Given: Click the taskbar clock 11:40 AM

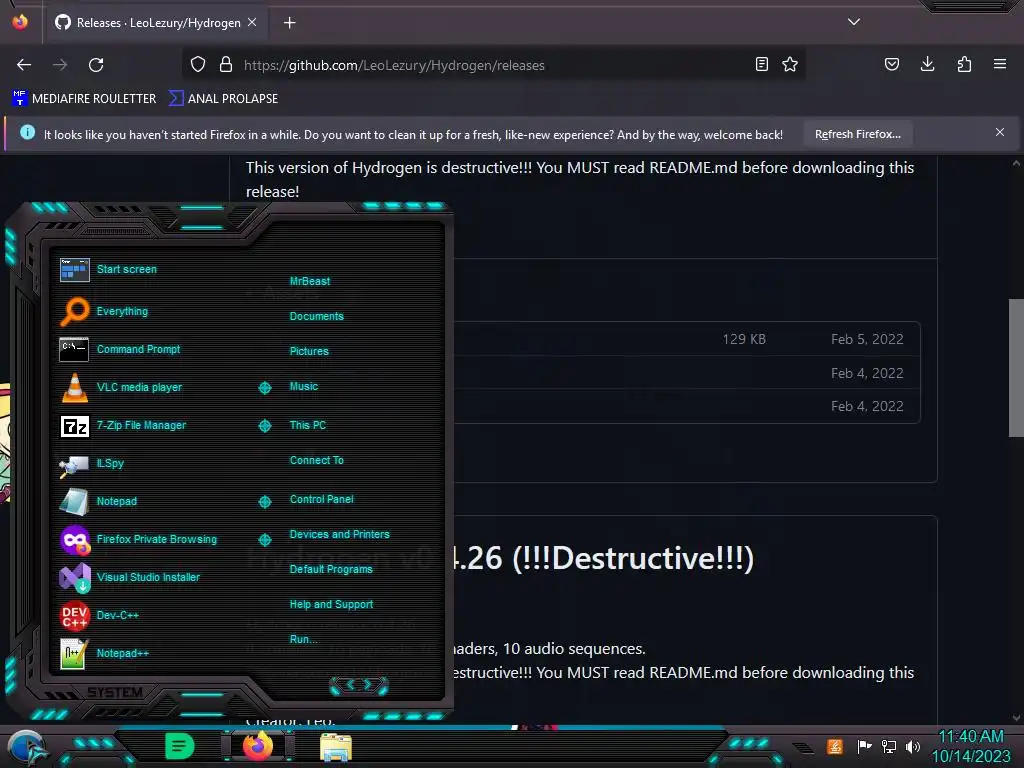Looking at the screenshot, I should (x=970, y=737).
